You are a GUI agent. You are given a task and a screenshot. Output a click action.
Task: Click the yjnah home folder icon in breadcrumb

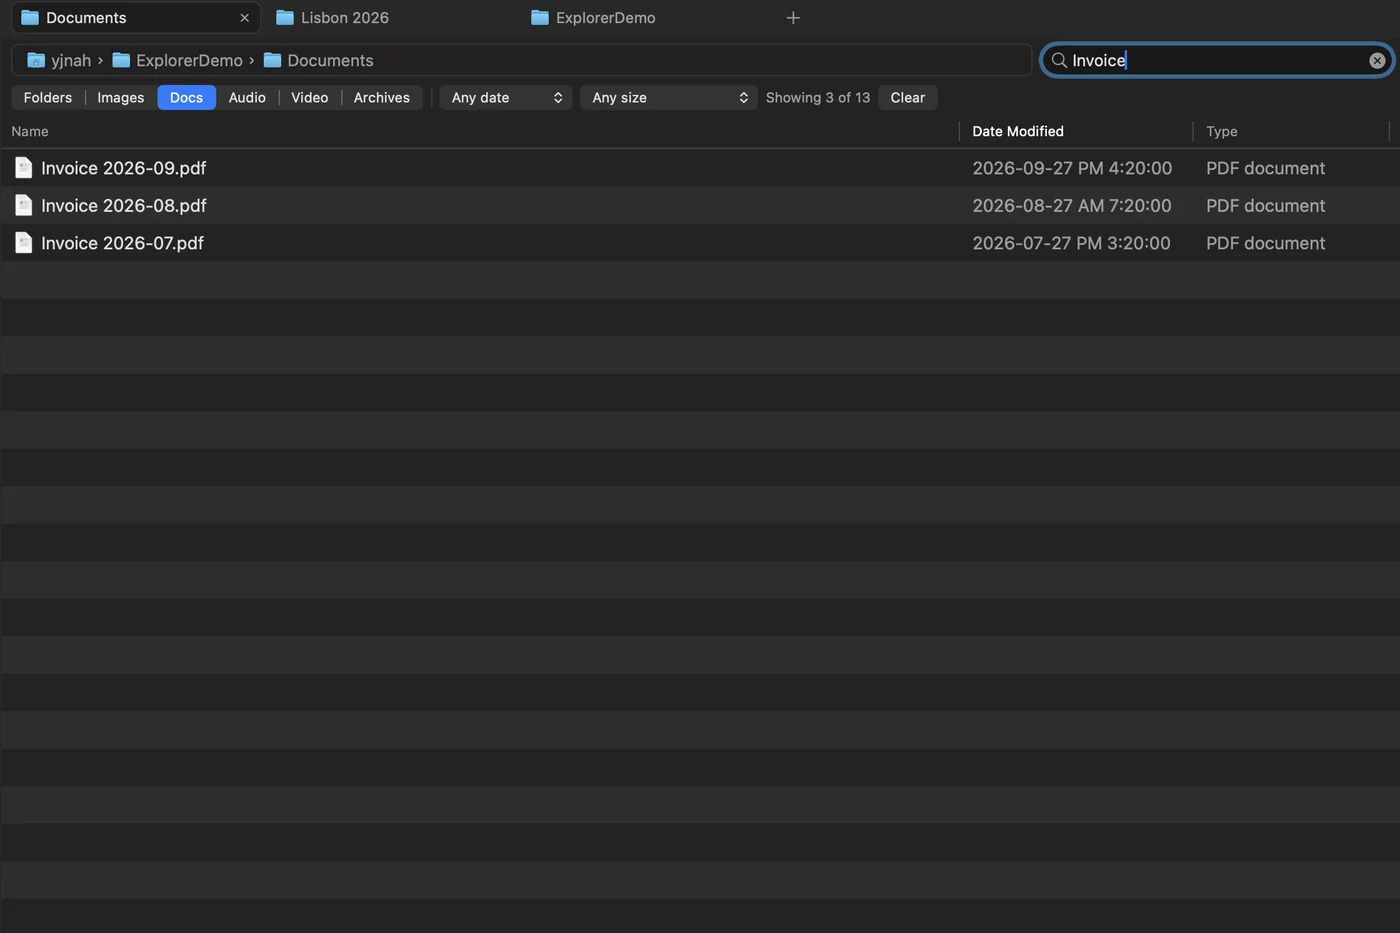click(36, 60)
